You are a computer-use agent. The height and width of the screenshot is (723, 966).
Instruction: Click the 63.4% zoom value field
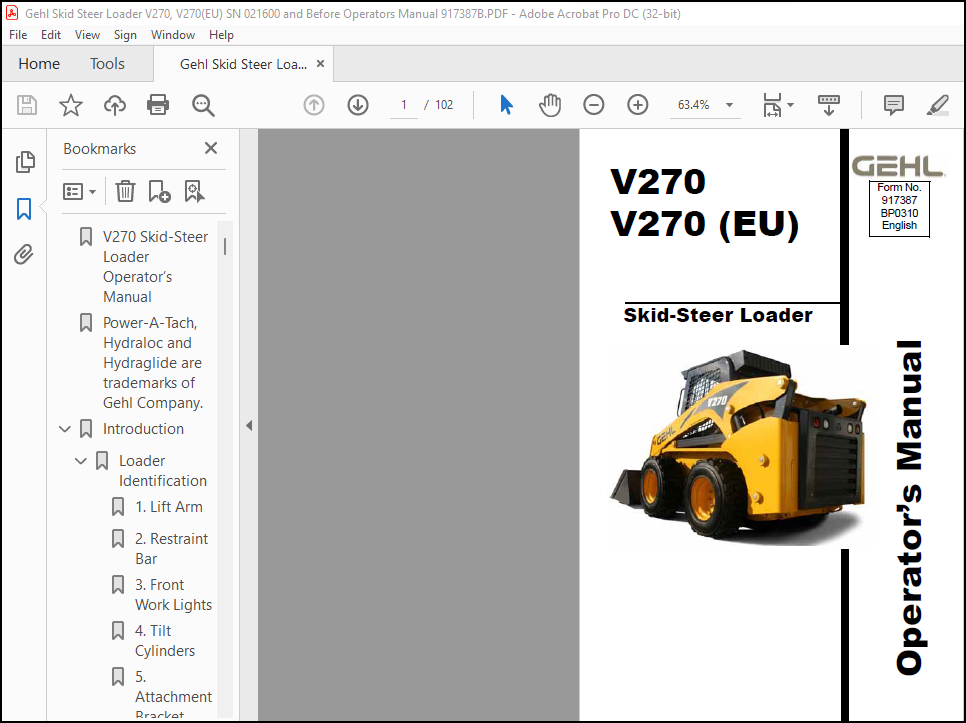(x=694, y=105)
